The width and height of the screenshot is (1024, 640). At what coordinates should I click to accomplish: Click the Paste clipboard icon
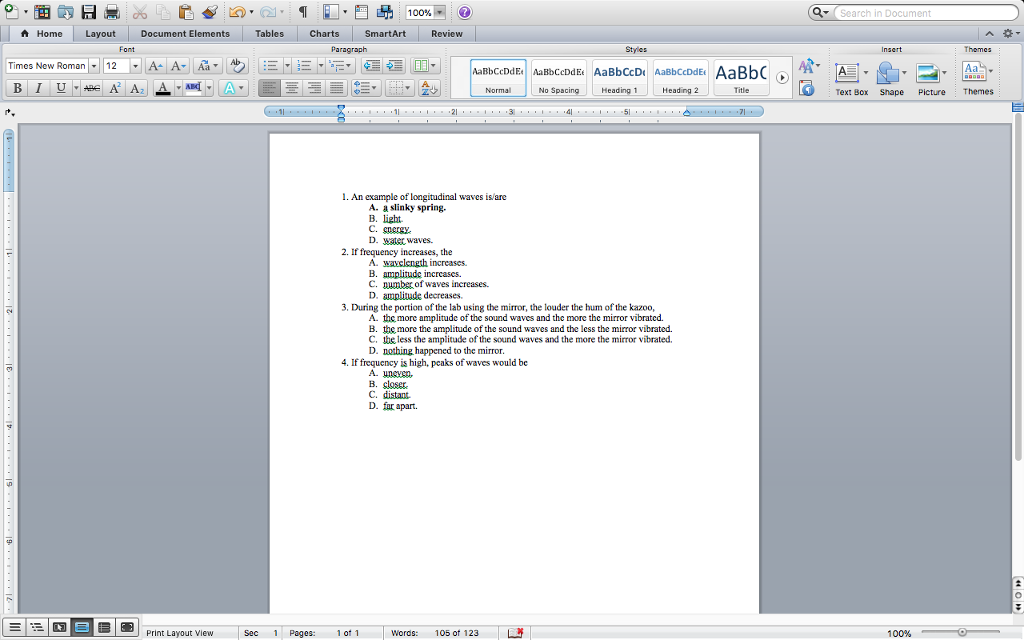pyautogui.click(x=186, y=13)
